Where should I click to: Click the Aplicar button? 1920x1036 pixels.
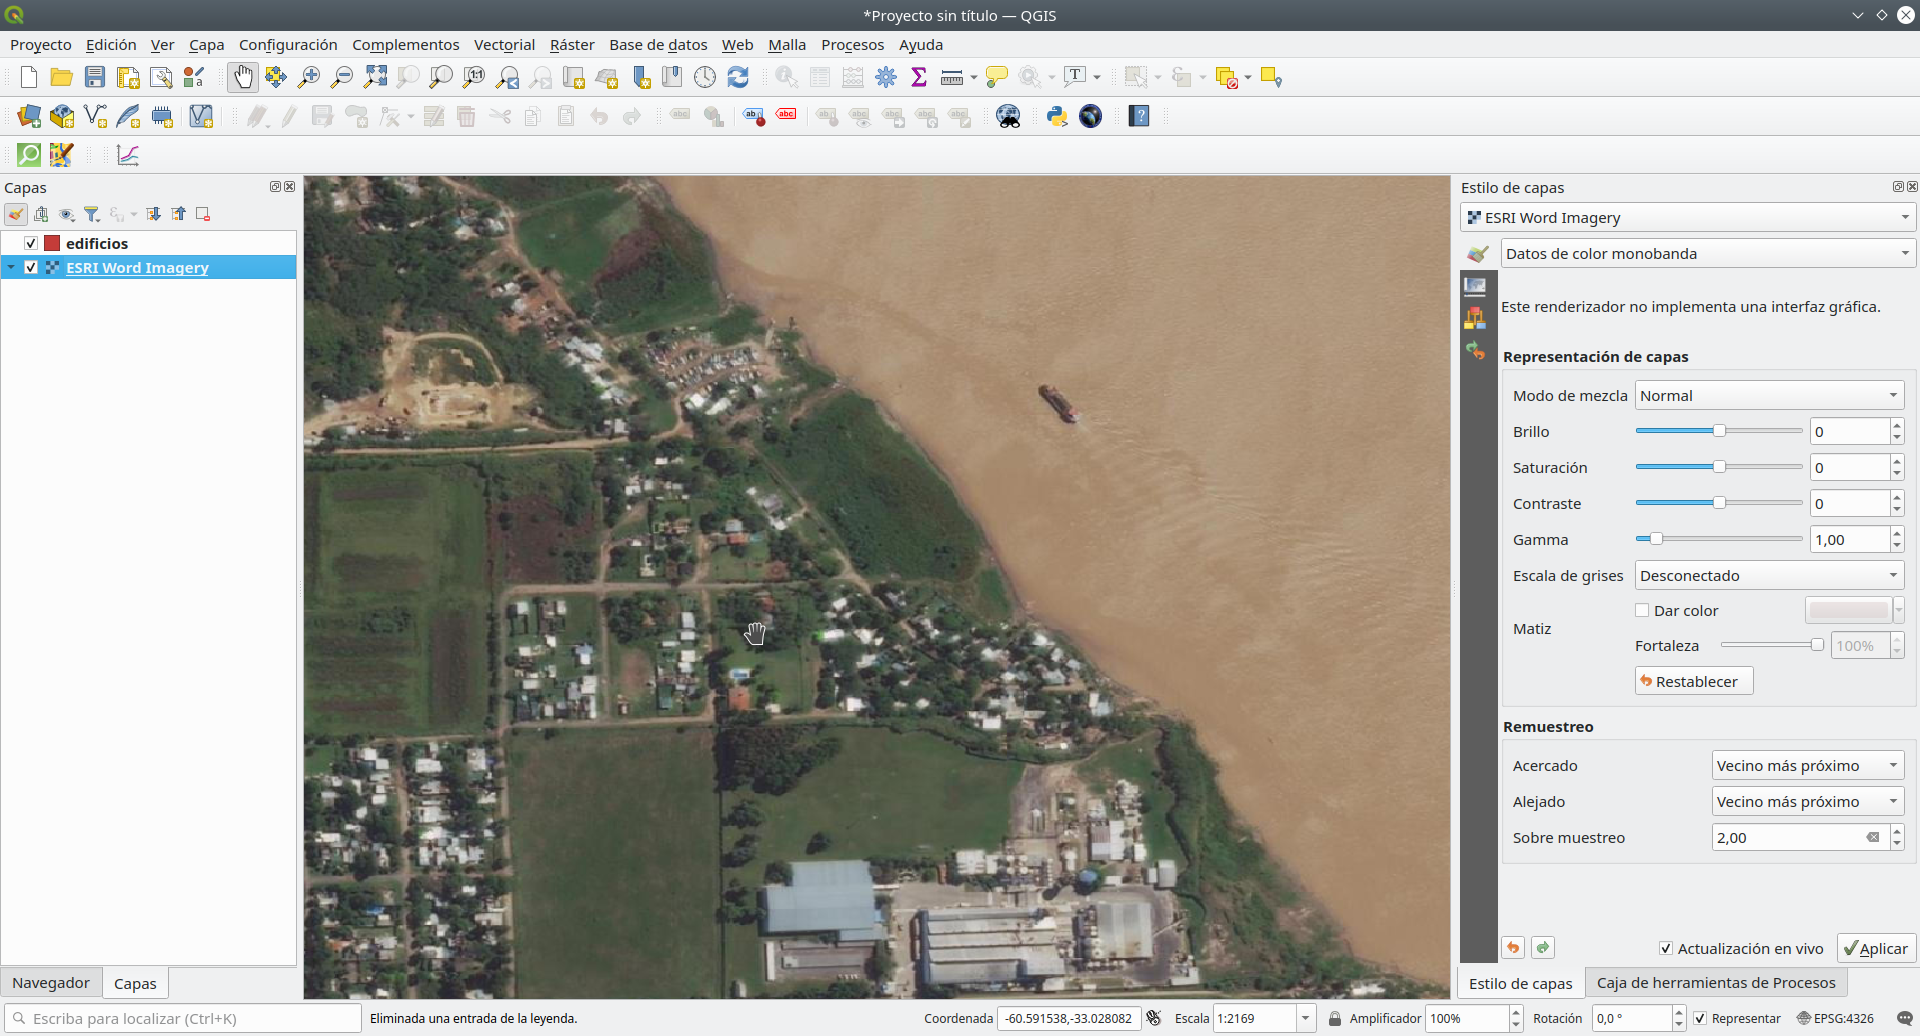(1876, 948)
